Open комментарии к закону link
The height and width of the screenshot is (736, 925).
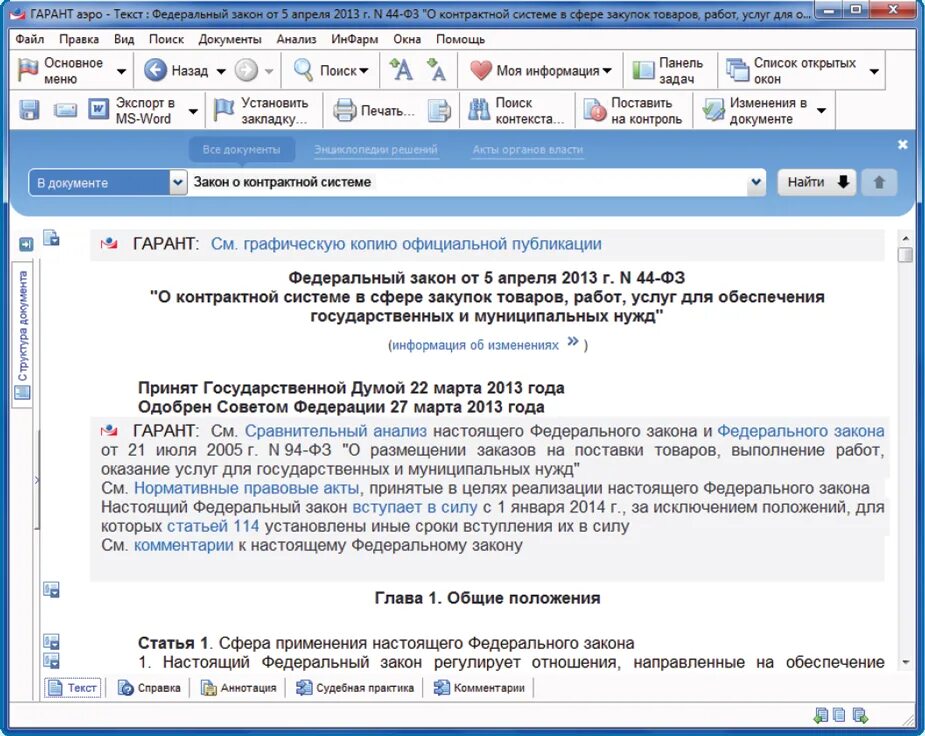[x=183, y=545]
